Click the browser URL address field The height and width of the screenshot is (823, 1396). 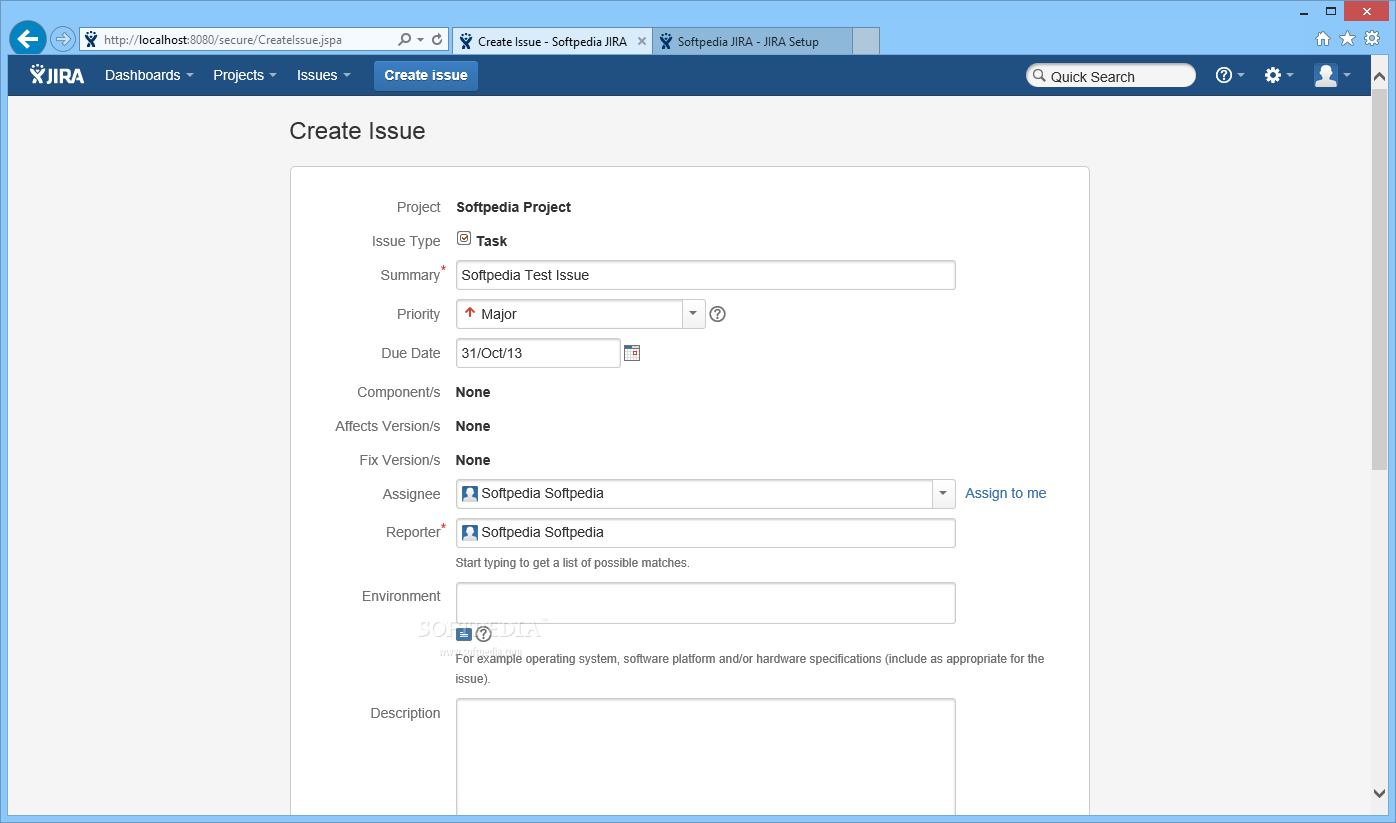click(x=237, y=40)
